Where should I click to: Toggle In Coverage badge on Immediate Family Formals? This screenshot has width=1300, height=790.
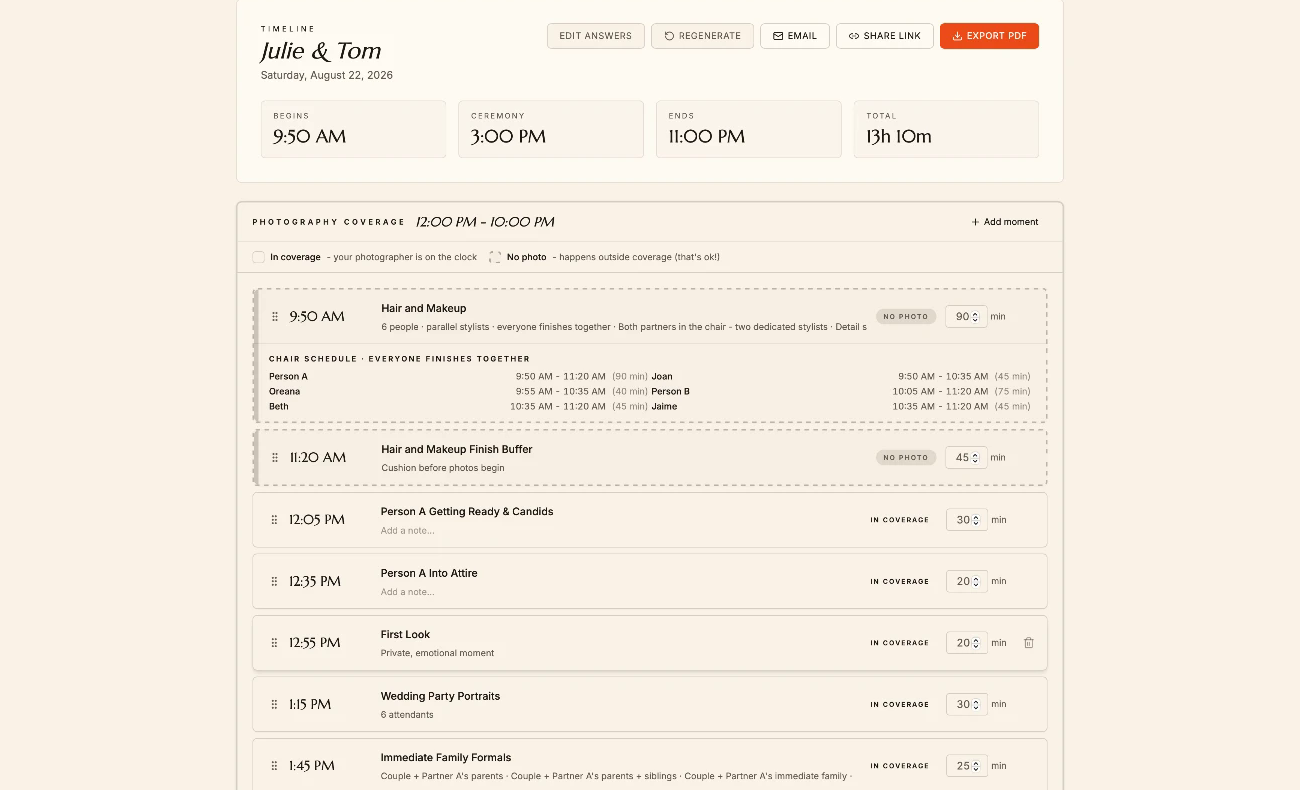pyautogui.click(x=900, y=766)
